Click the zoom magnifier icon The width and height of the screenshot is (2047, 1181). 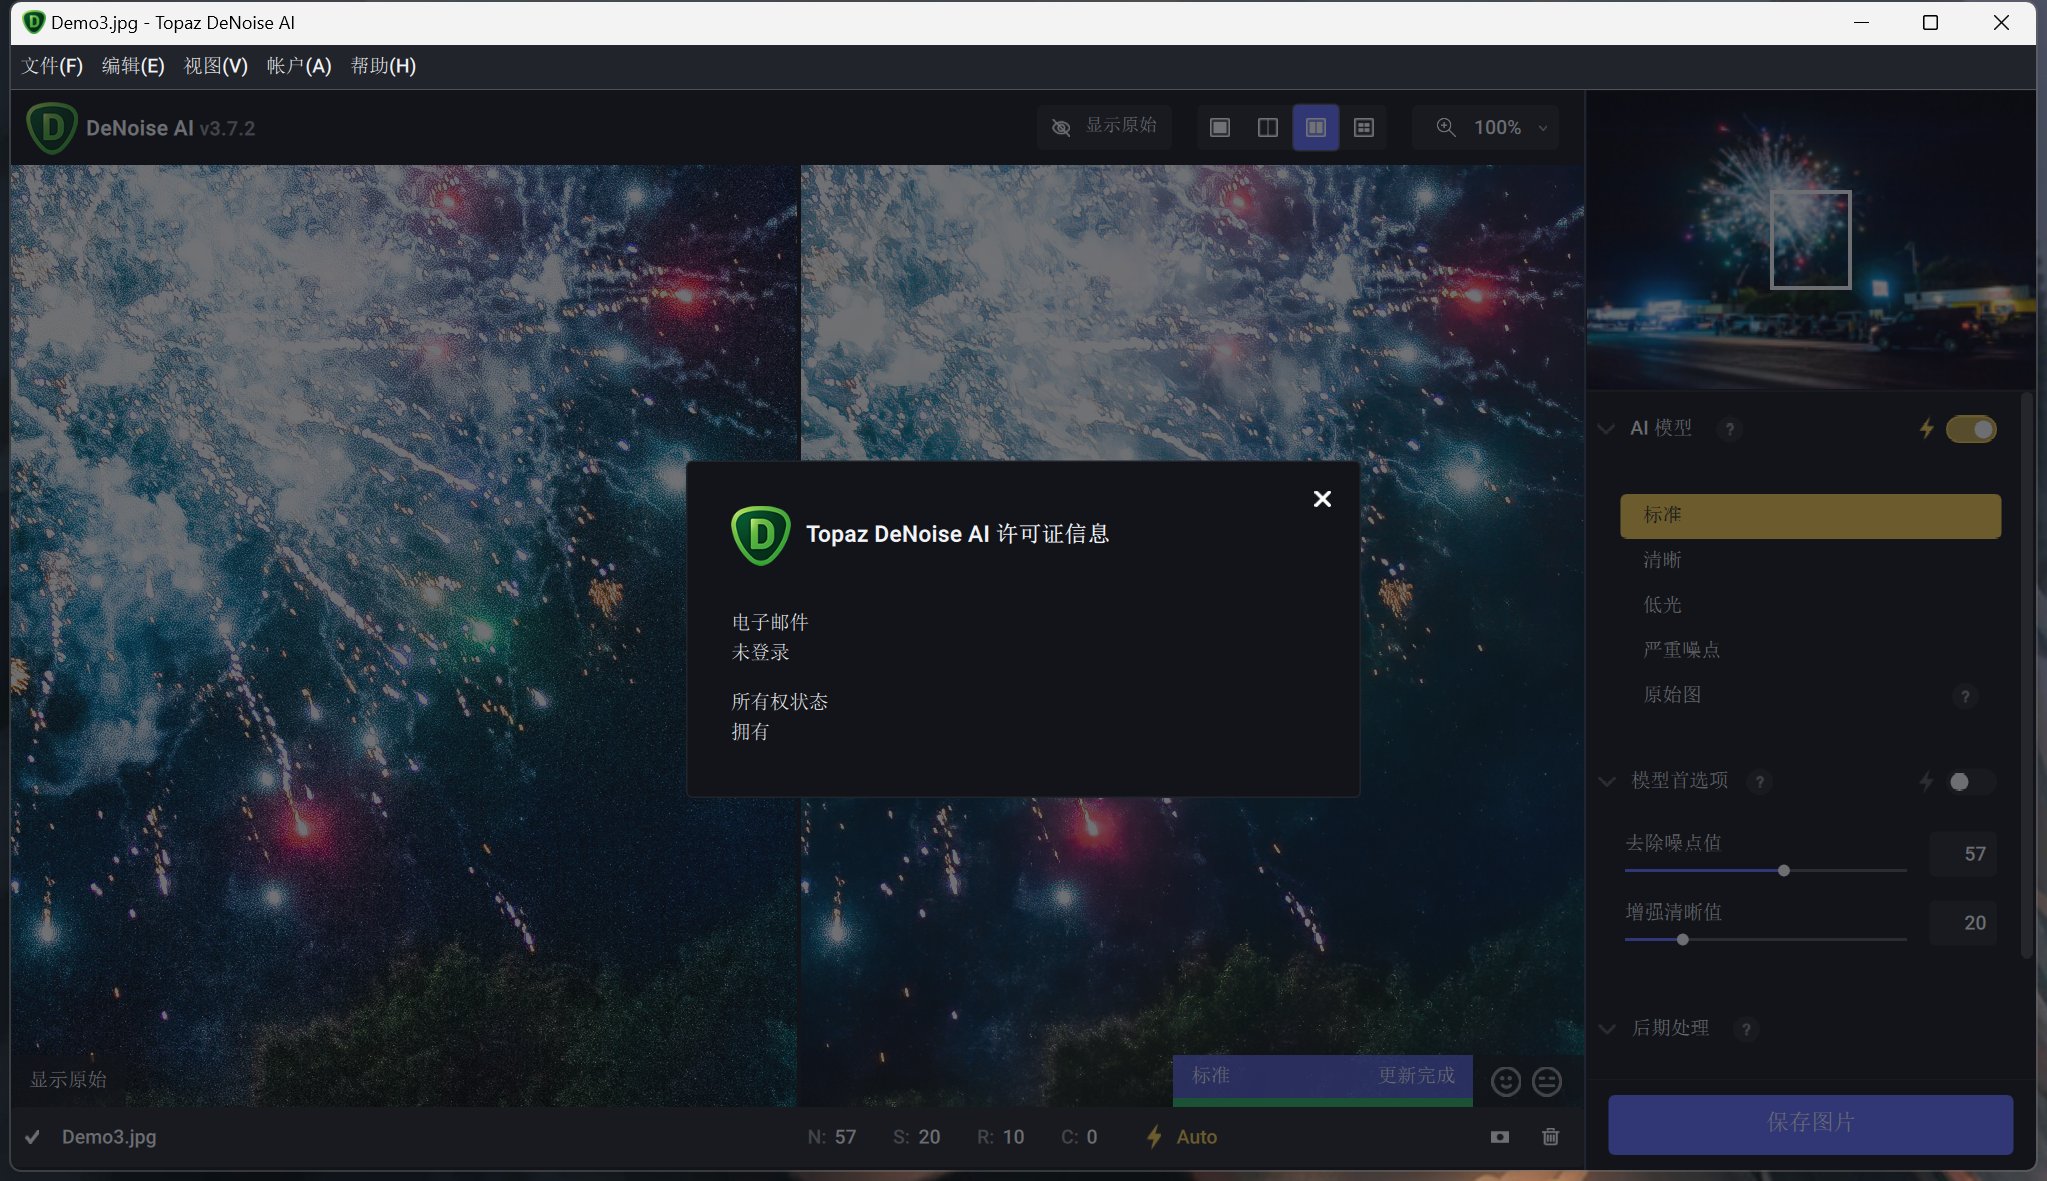tap(1446, 127)
